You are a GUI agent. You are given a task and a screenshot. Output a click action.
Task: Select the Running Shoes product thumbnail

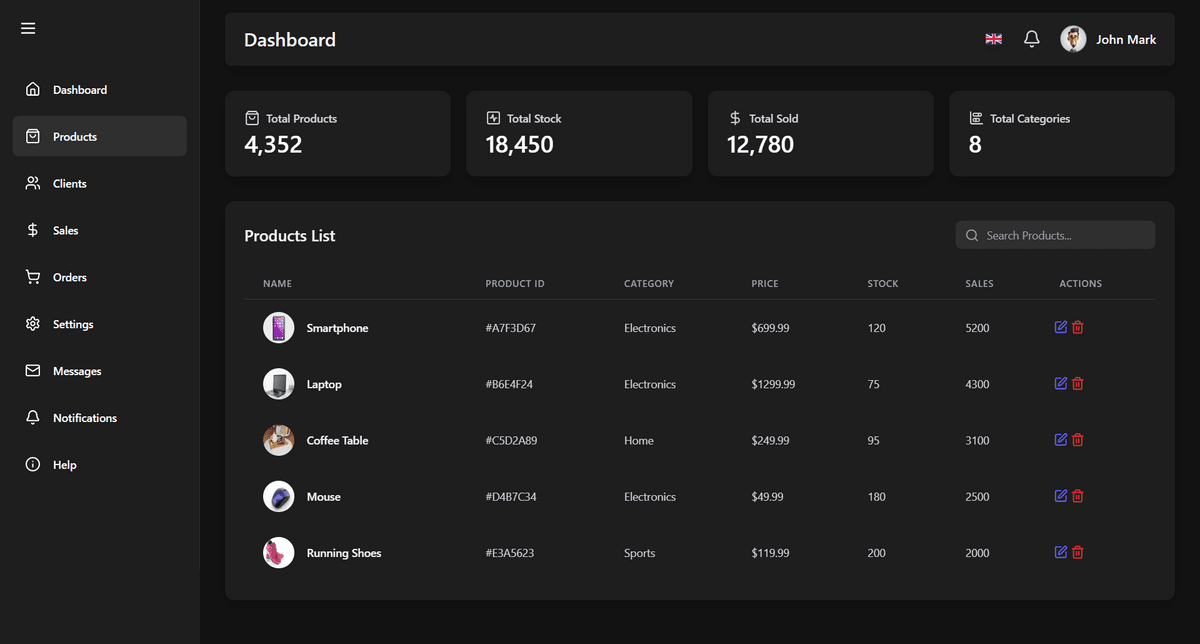[278, 553]
